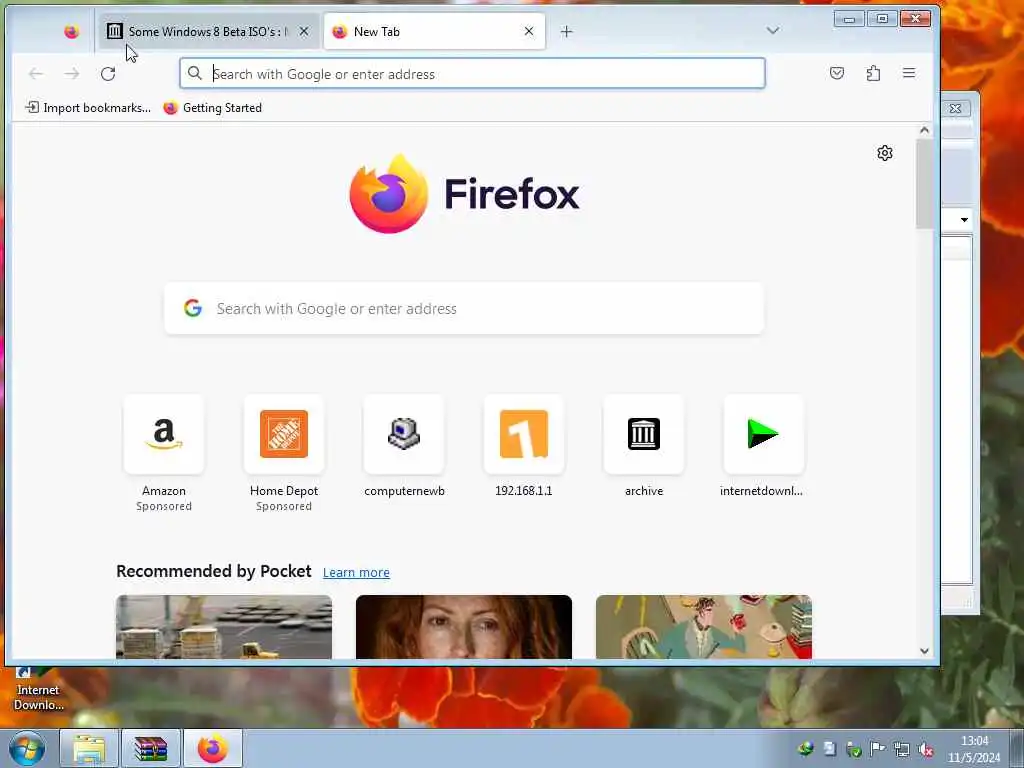This screenshot has width=1024, height=768.
Task: Open Windows Explorer from taskbar
Action: (89, 748)
